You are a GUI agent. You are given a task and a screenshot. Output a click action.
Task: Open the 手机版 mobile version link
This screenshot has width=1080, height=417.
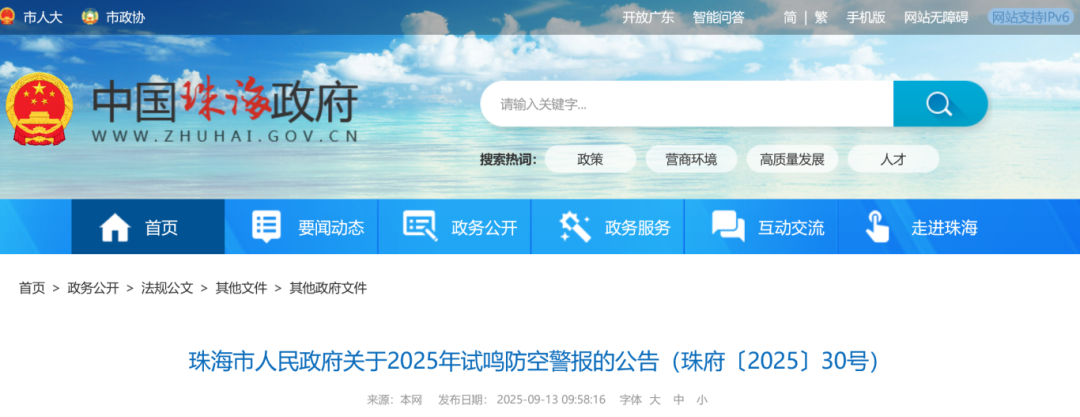pos(866,18)
